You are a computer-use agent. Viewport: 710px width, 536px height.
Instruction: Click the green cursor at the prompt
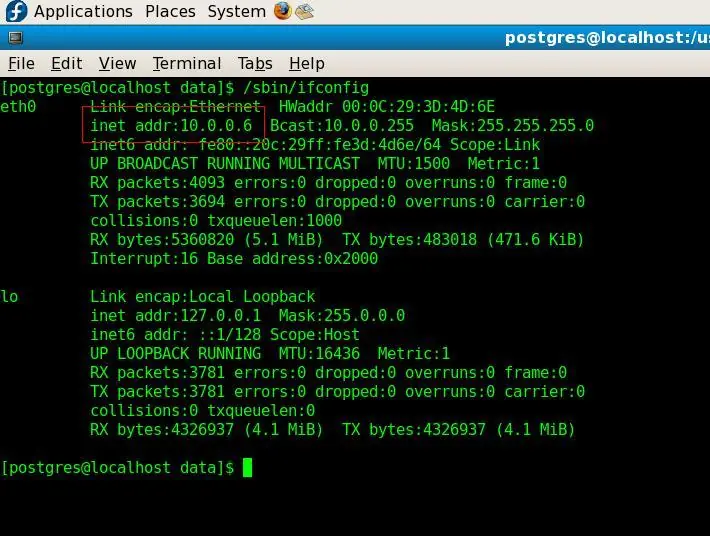247,467
